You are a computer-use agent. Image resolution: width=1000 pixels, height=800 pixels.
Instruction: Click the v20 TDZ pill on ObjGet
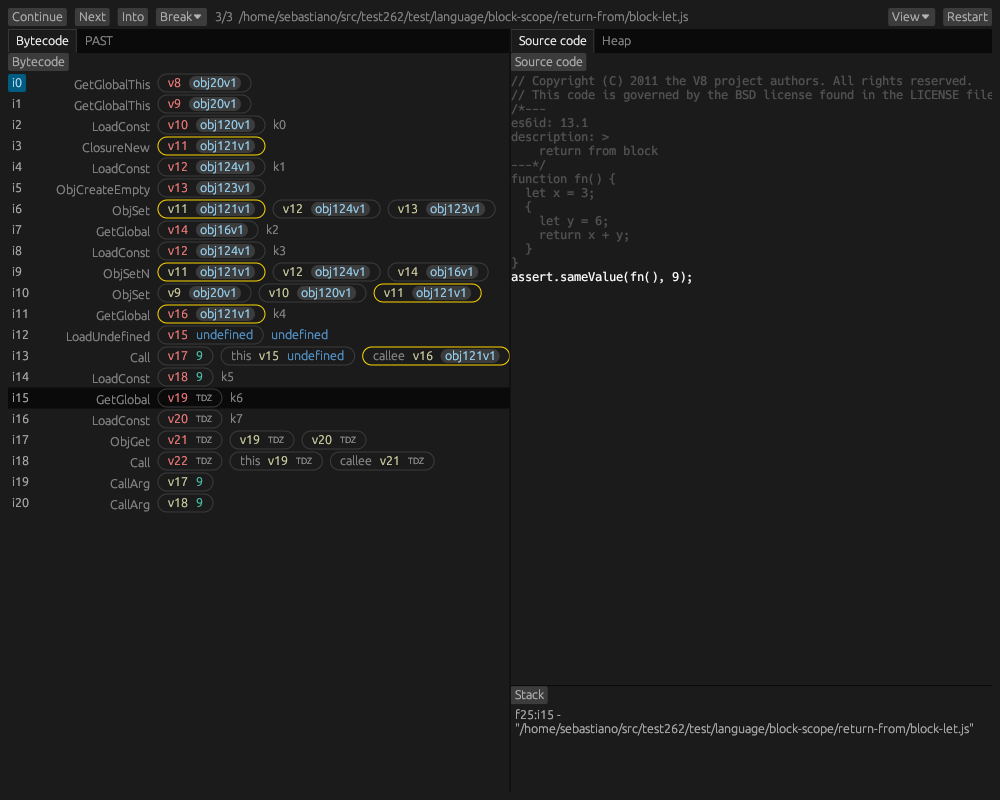[334, 439]
